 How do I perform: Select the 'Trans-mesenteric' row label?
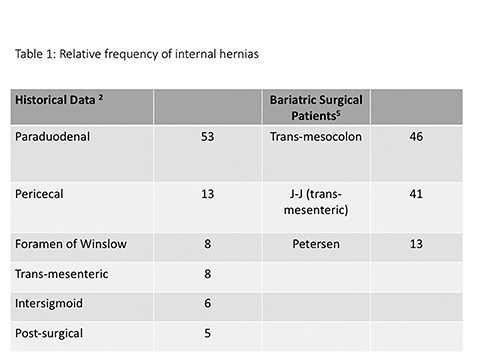pos(62,274)
